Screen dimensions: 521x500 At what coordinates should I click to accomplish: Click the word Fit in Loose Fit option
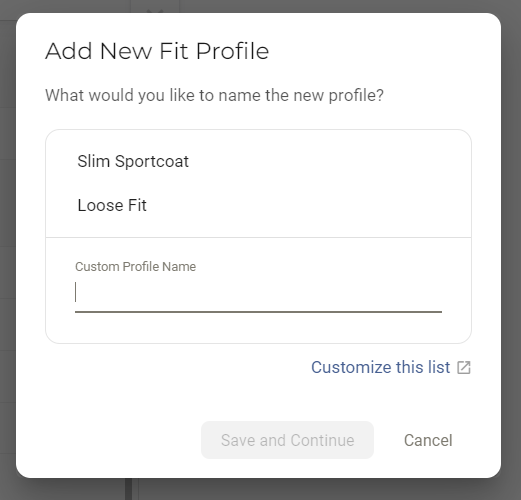coord(137,205)
